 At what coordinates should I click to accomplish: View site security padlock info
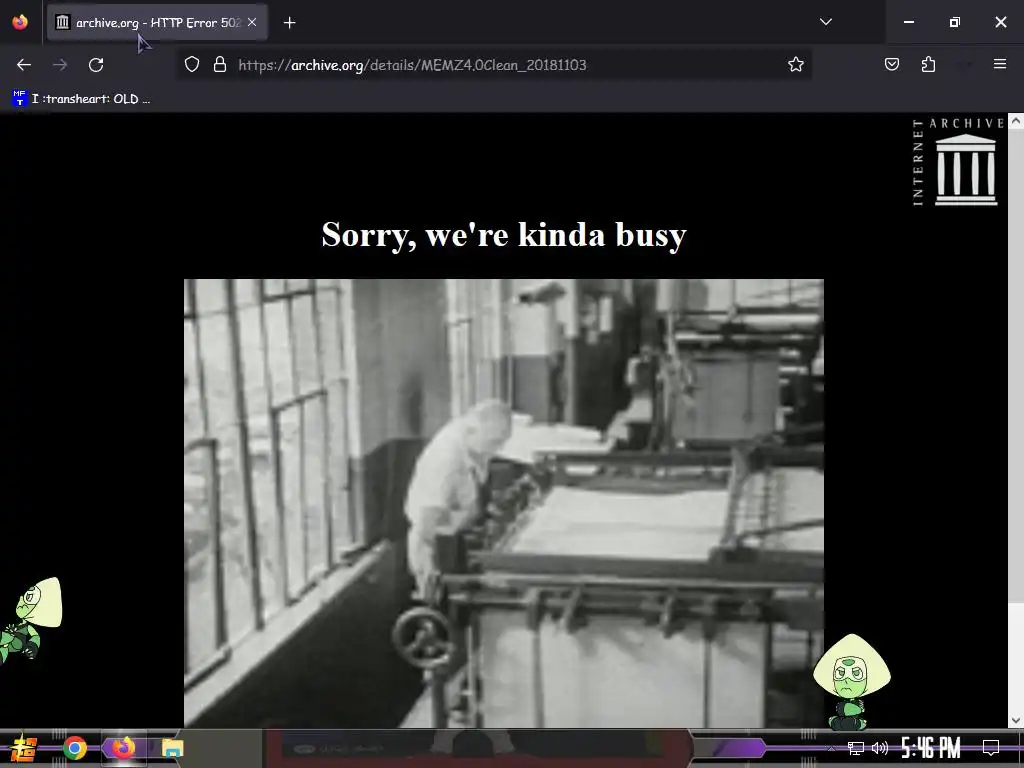(x=220, y=65)
